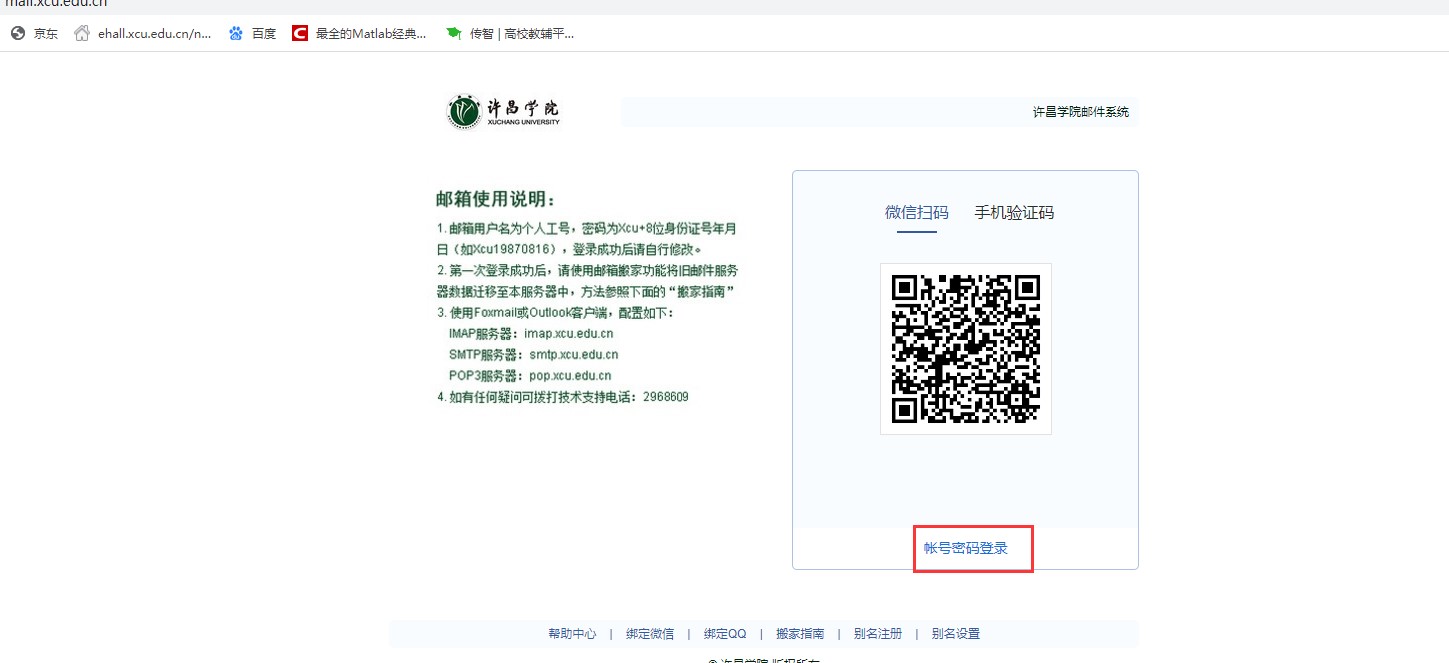Switch to the 微信扫码 tab
This screenshot has height=663, width=1449.
[917, 212]
